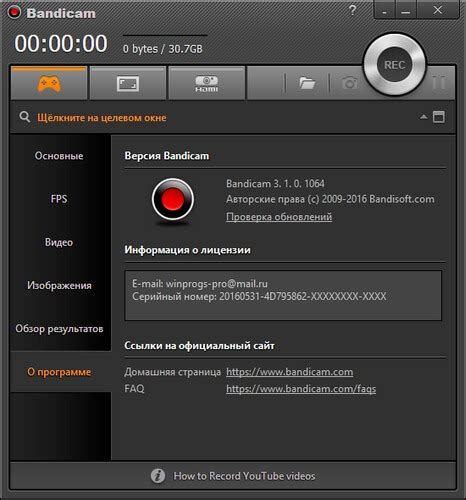Open the https://www.bandicam.com homepage link

(x=289, y=372)
